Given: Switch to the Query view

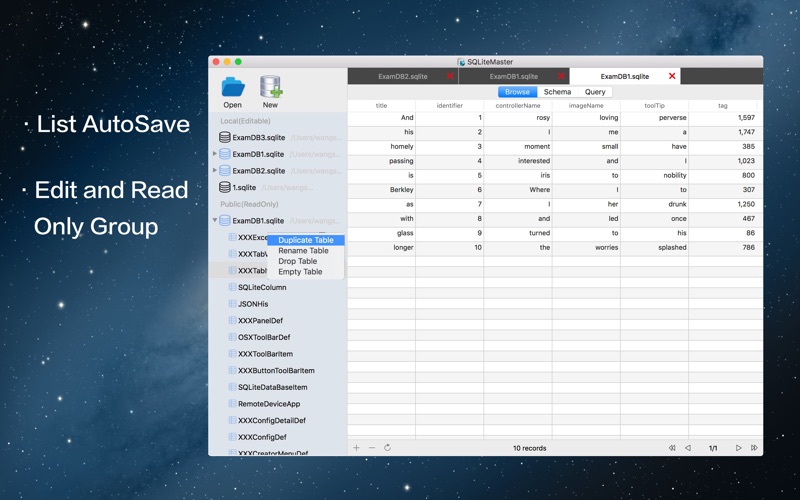Looking at the screenshot, I should pos(595,92).
